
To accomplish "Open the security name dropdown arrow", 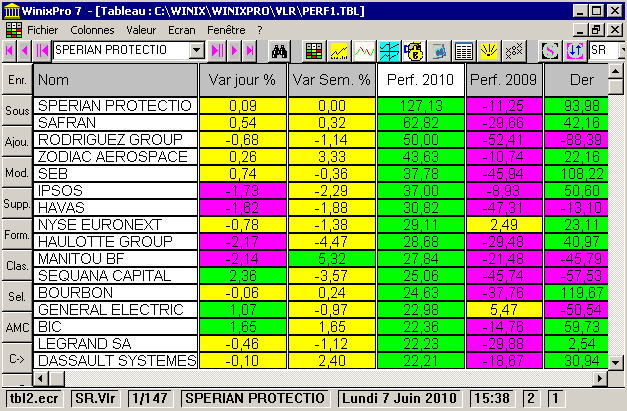I will coord(197,50).
